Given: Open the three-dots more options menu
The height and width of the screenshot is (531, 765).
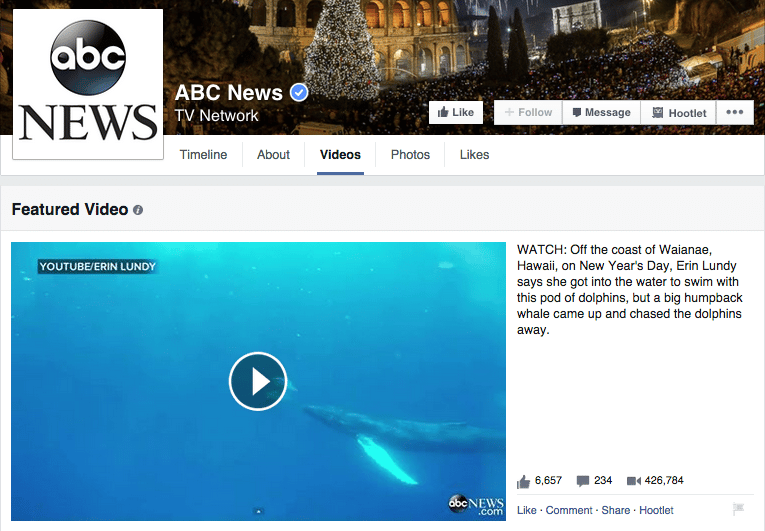Looking at the screenshot, I should click(x=735, y=112).
